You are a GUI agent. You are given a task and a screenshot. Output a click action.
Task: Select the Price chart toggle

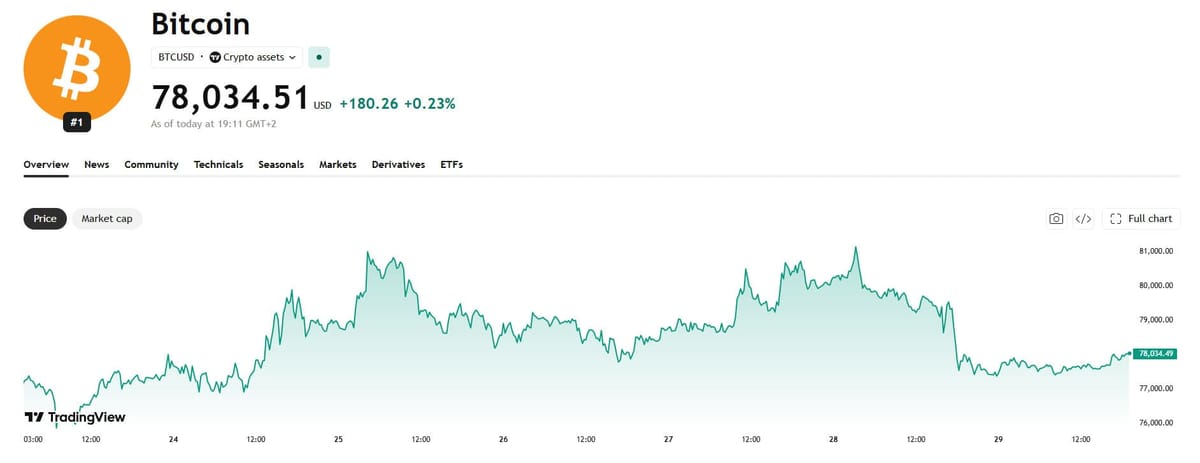click(45, 218)
